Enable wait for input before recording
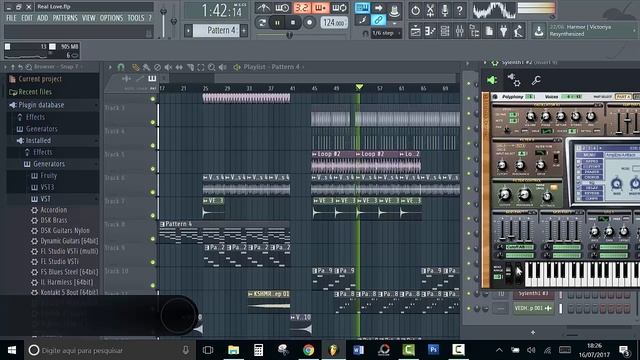The image size is (640, 360). point(282,8)
